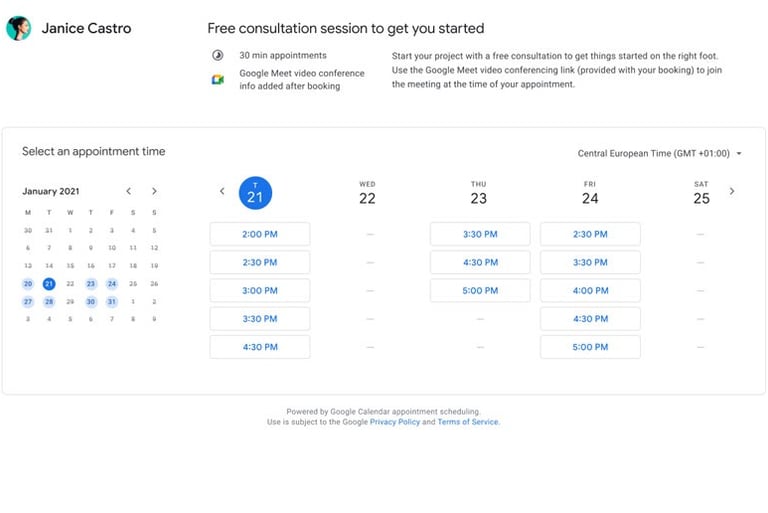Select January 24 in the mini calendar

coord(112,284)
